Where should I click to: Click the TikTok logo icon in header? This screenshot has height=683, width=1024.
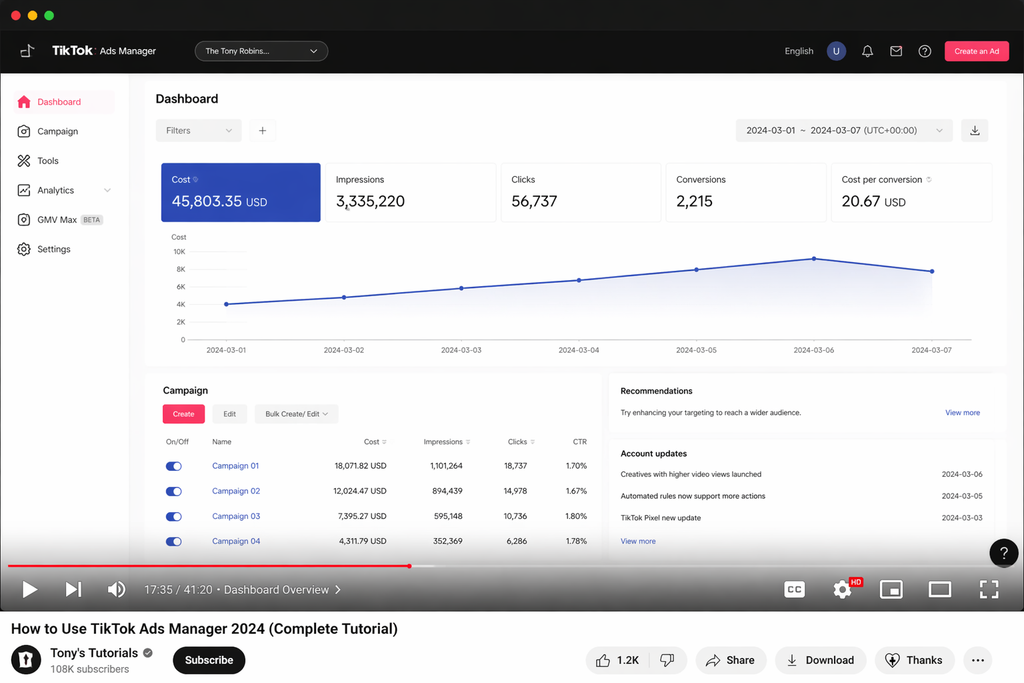coord(27,51)
